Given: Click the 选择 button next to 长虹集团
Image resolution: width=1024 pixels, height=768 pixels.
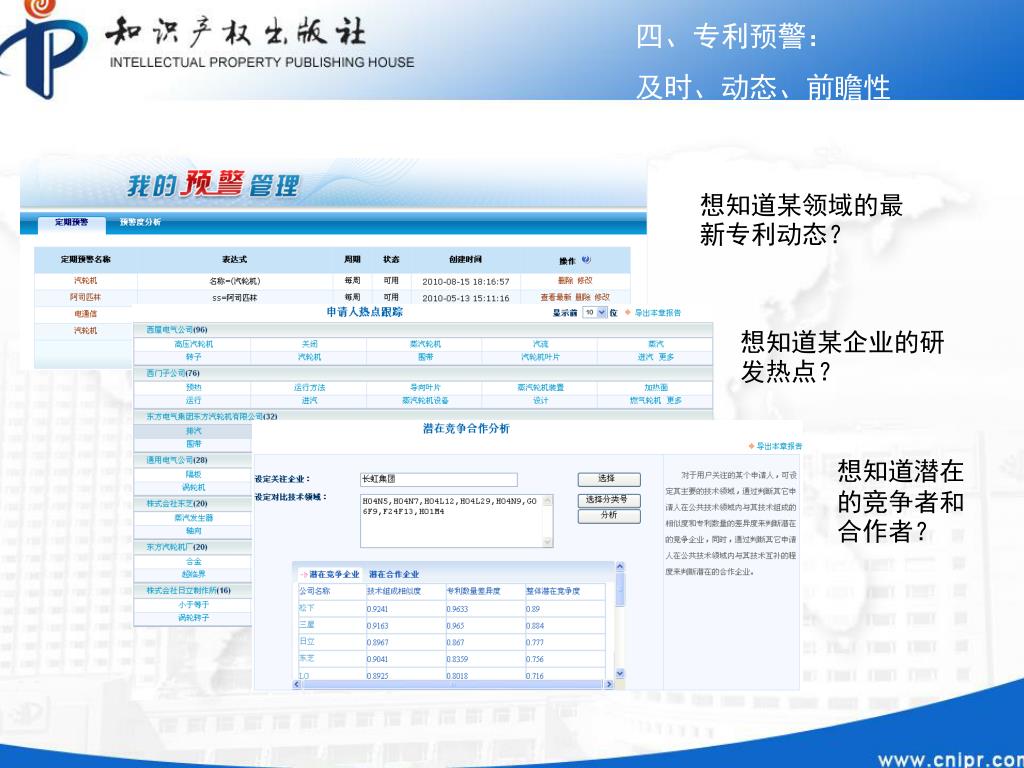Looking at the screenshot, I should [609, 479].
